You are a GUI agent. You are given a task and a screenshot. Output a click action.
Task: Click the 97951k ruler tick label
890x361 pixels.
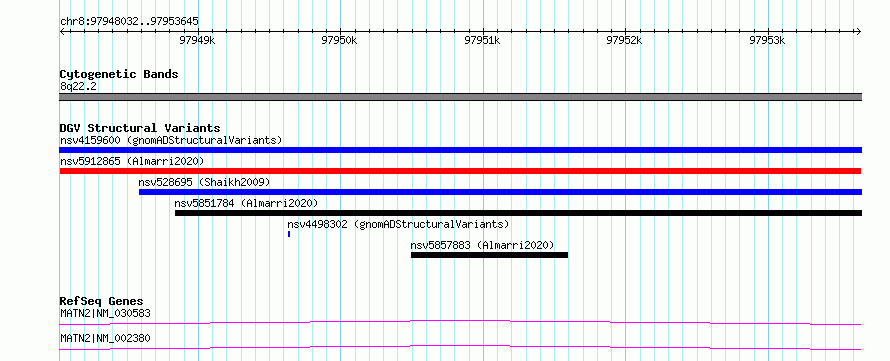click(x=482, y=40)
